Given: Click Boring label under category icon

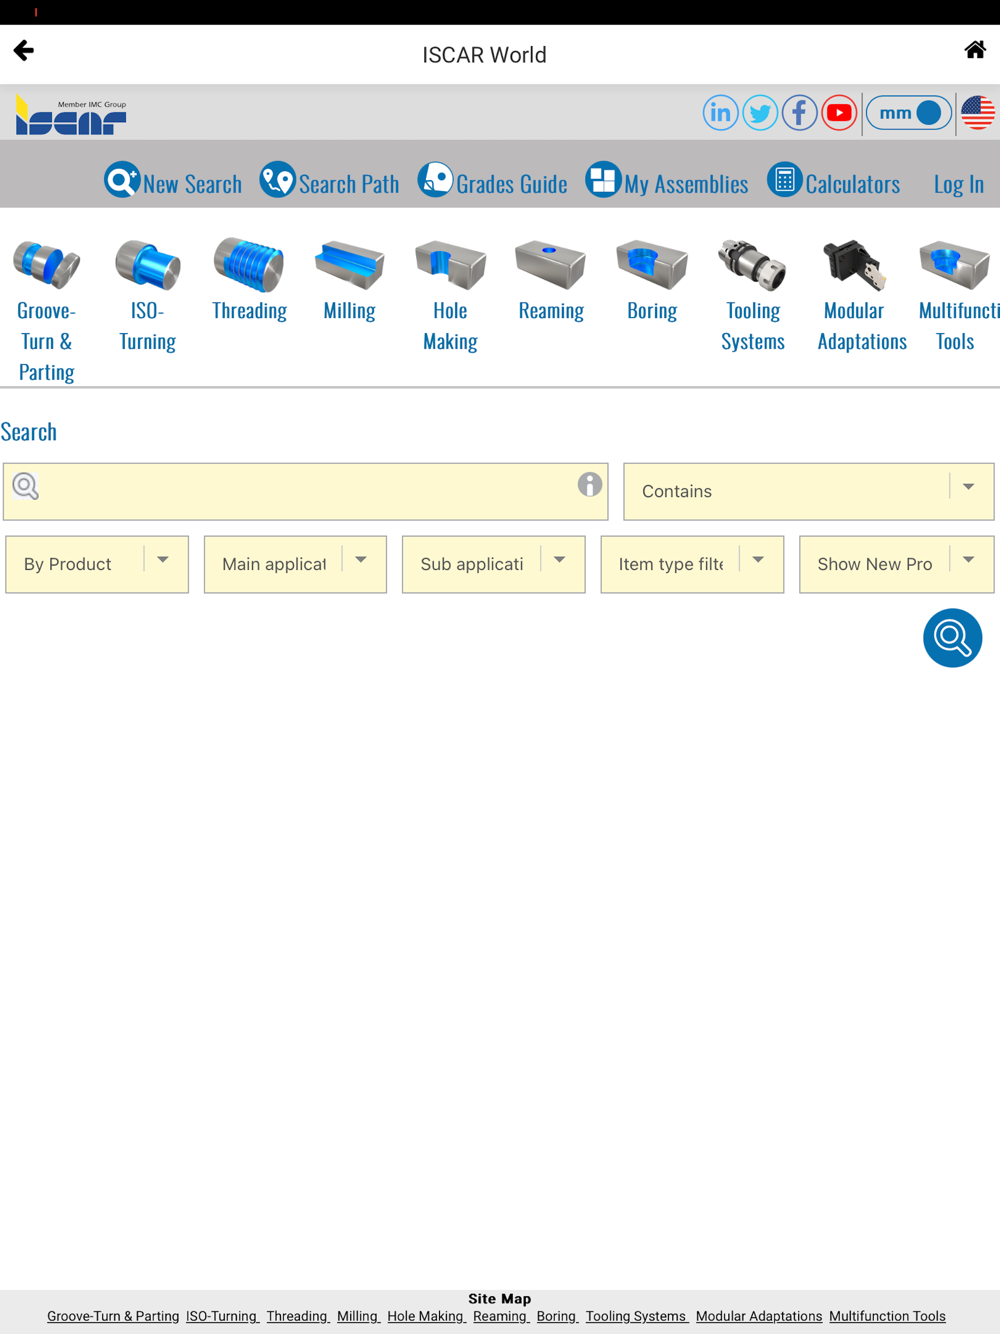Looking at the screenshot, I should point(652,310).
